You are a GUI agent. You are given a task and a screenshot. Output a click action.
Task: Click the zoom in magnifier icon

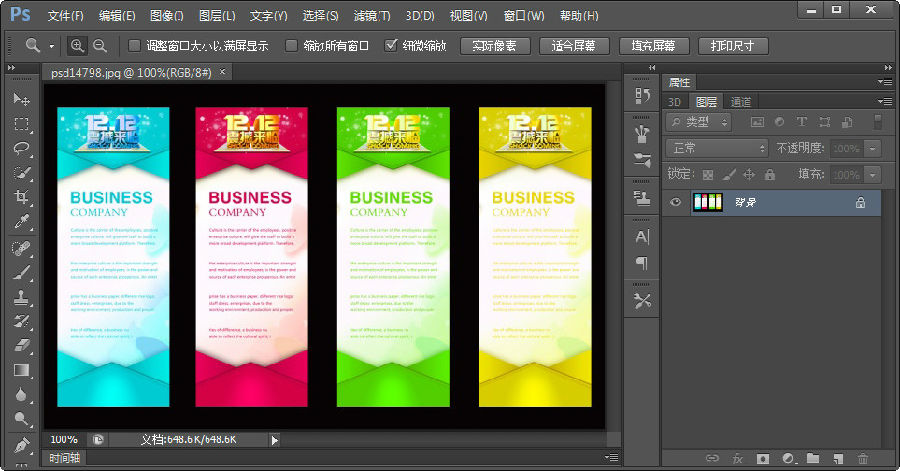point(77,46)
